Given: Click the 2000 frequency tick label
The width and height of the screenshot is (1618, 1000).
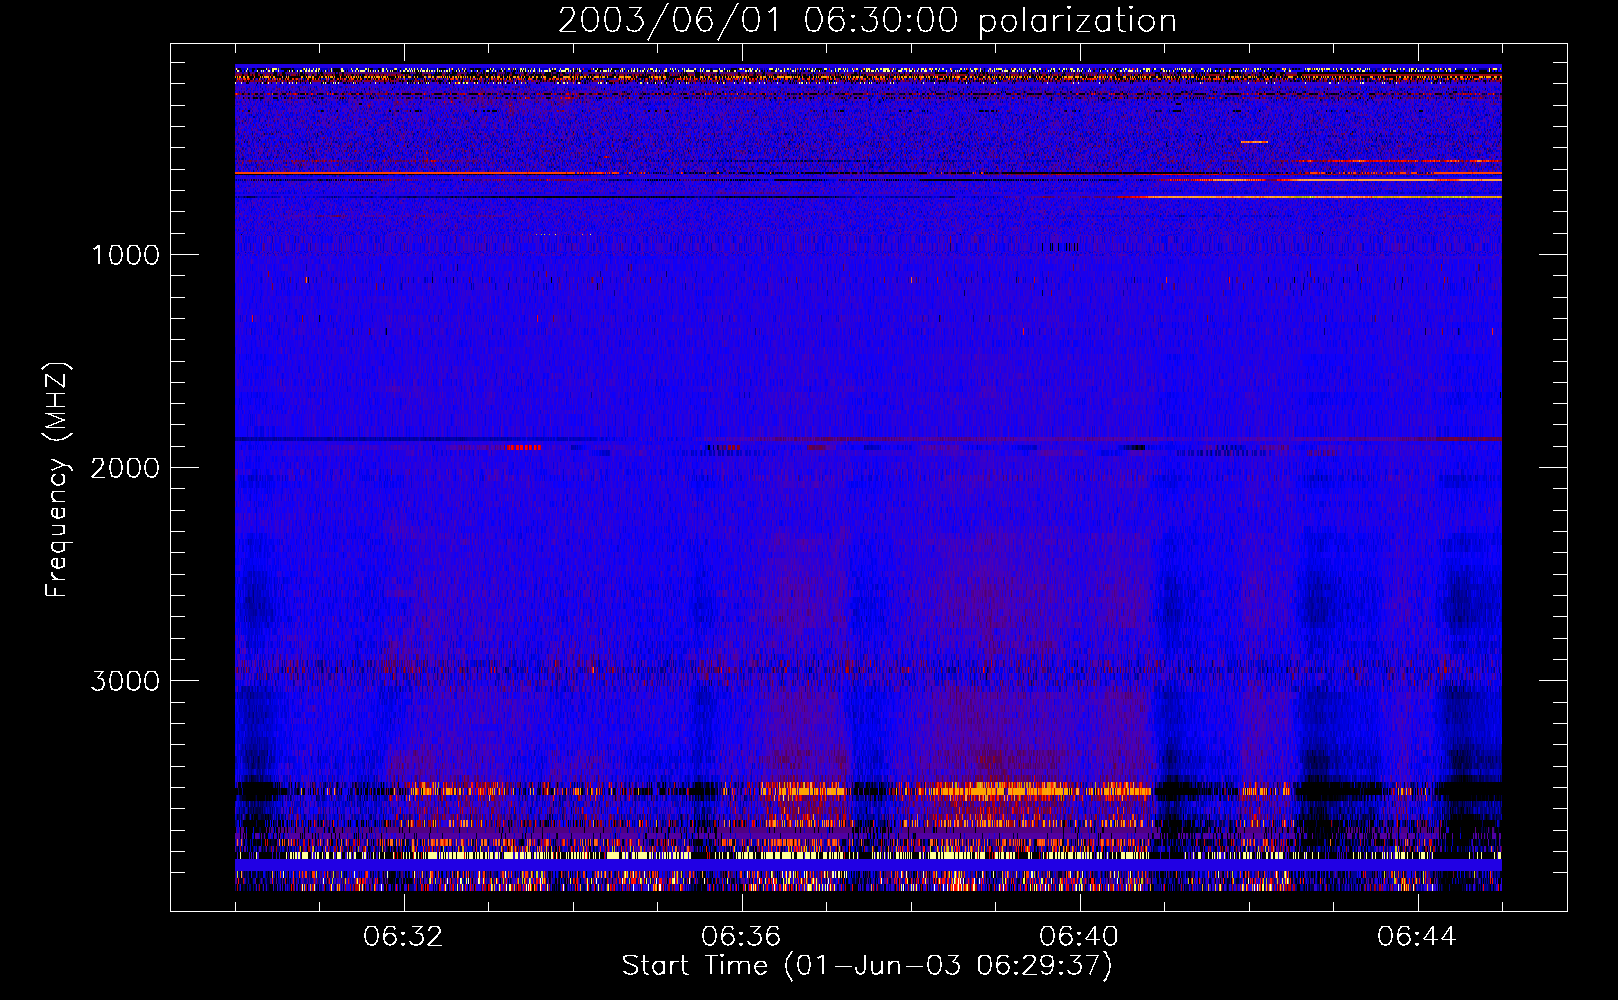Looking at the screenshot, I should pos(125,468).
